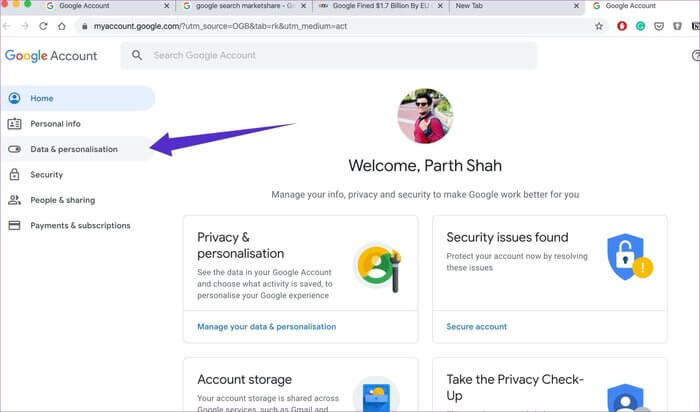
Task: Click the Personal info card icon
Action: (14, 124)
